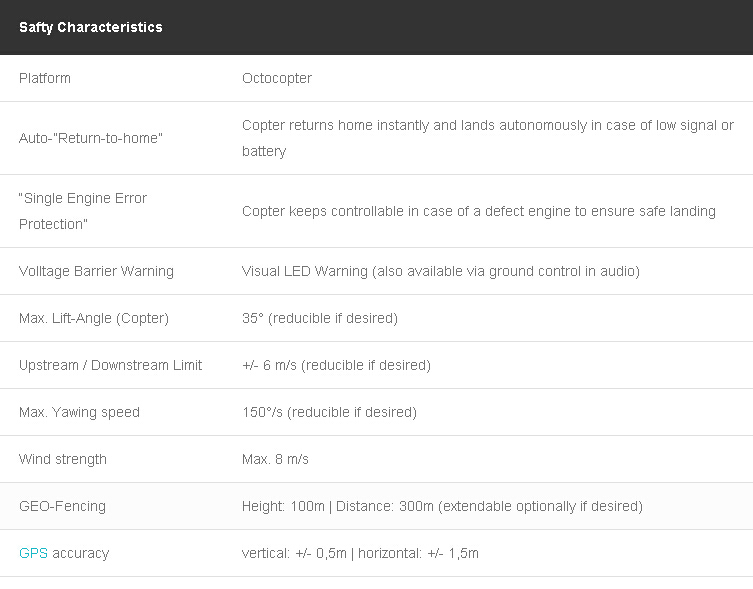Select the Wind strength row label
753x589 pixels.
point(63,459)
